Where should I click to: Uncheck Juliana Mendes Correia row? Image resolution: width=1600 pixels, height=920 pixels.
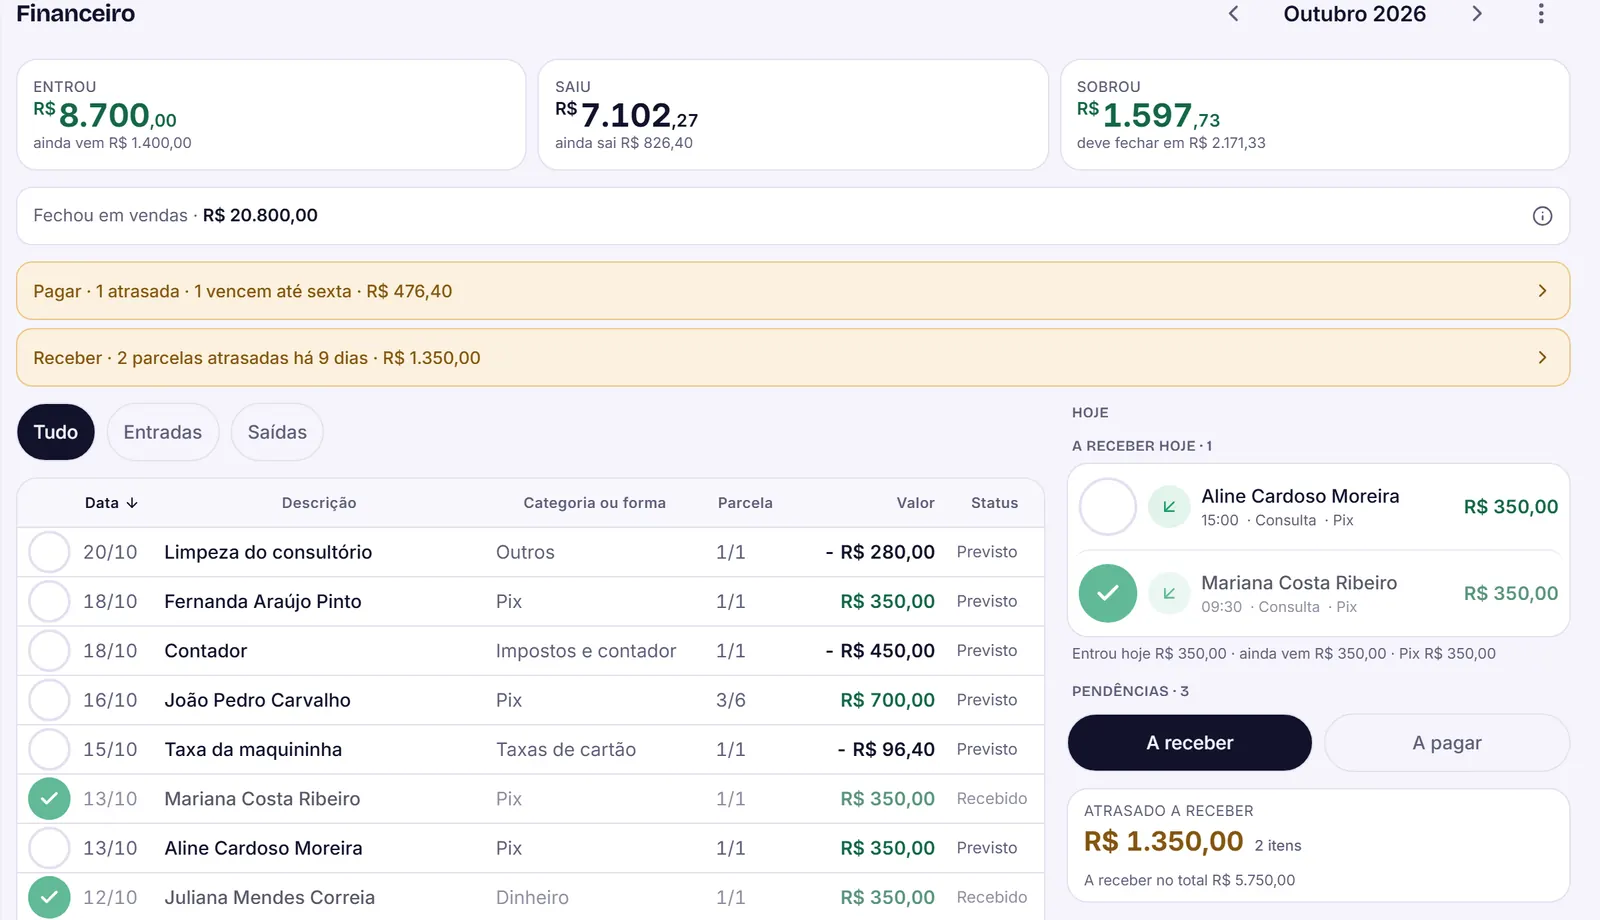(x=49, y=897)
